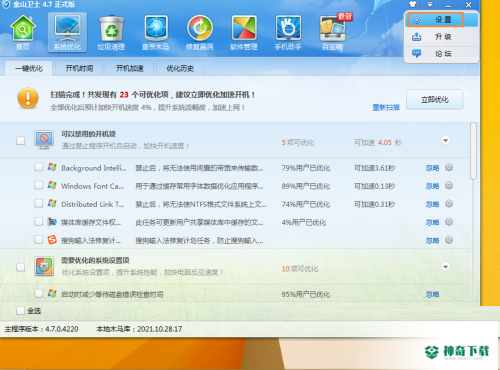Collapse the 需要优化的系统设置项 section arrow
Screen dimensions: 500x370
446,266
